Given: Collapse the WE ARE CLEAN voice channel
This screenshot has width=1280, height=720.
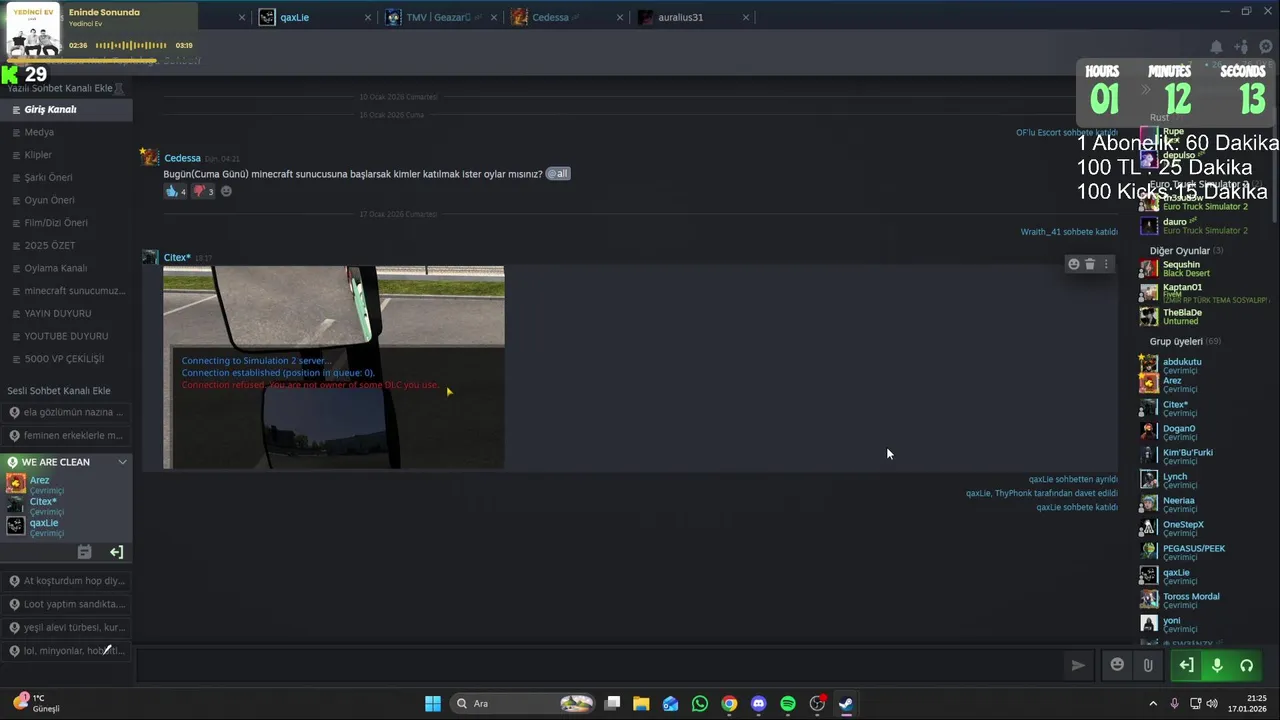Looking at the screenshot, I should 122,462.
